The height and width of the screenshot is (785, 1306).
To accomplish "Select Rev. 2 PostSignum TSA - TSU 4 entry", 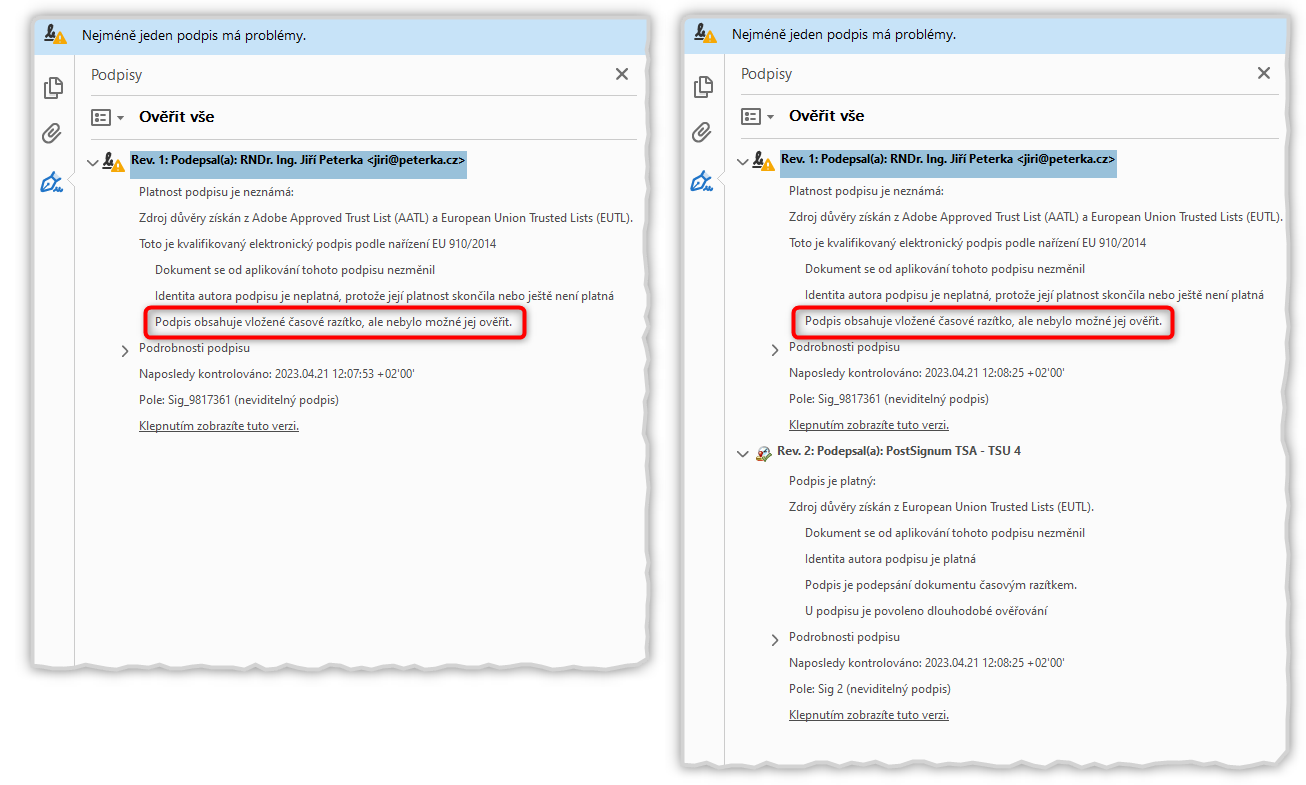I will click(898, 451).
